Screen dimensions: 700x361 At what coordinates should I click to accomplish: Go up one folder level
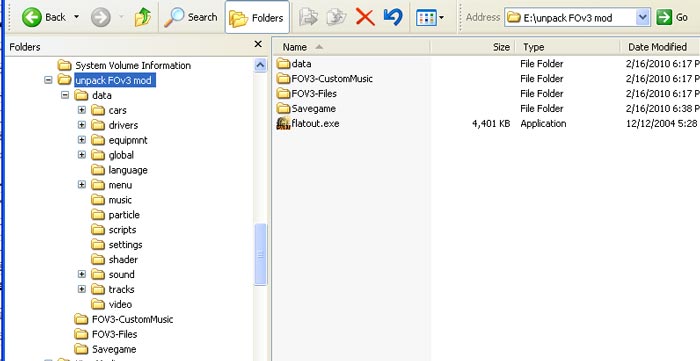(x=142, y=17)
